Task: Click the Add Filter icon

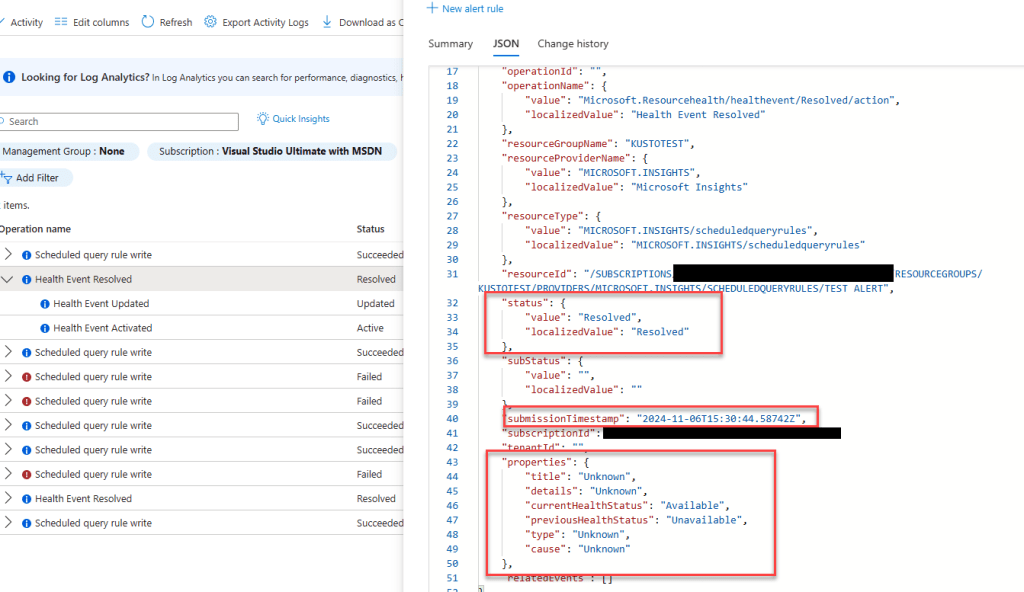Action: pyautogui.click(x=6, y=178)
